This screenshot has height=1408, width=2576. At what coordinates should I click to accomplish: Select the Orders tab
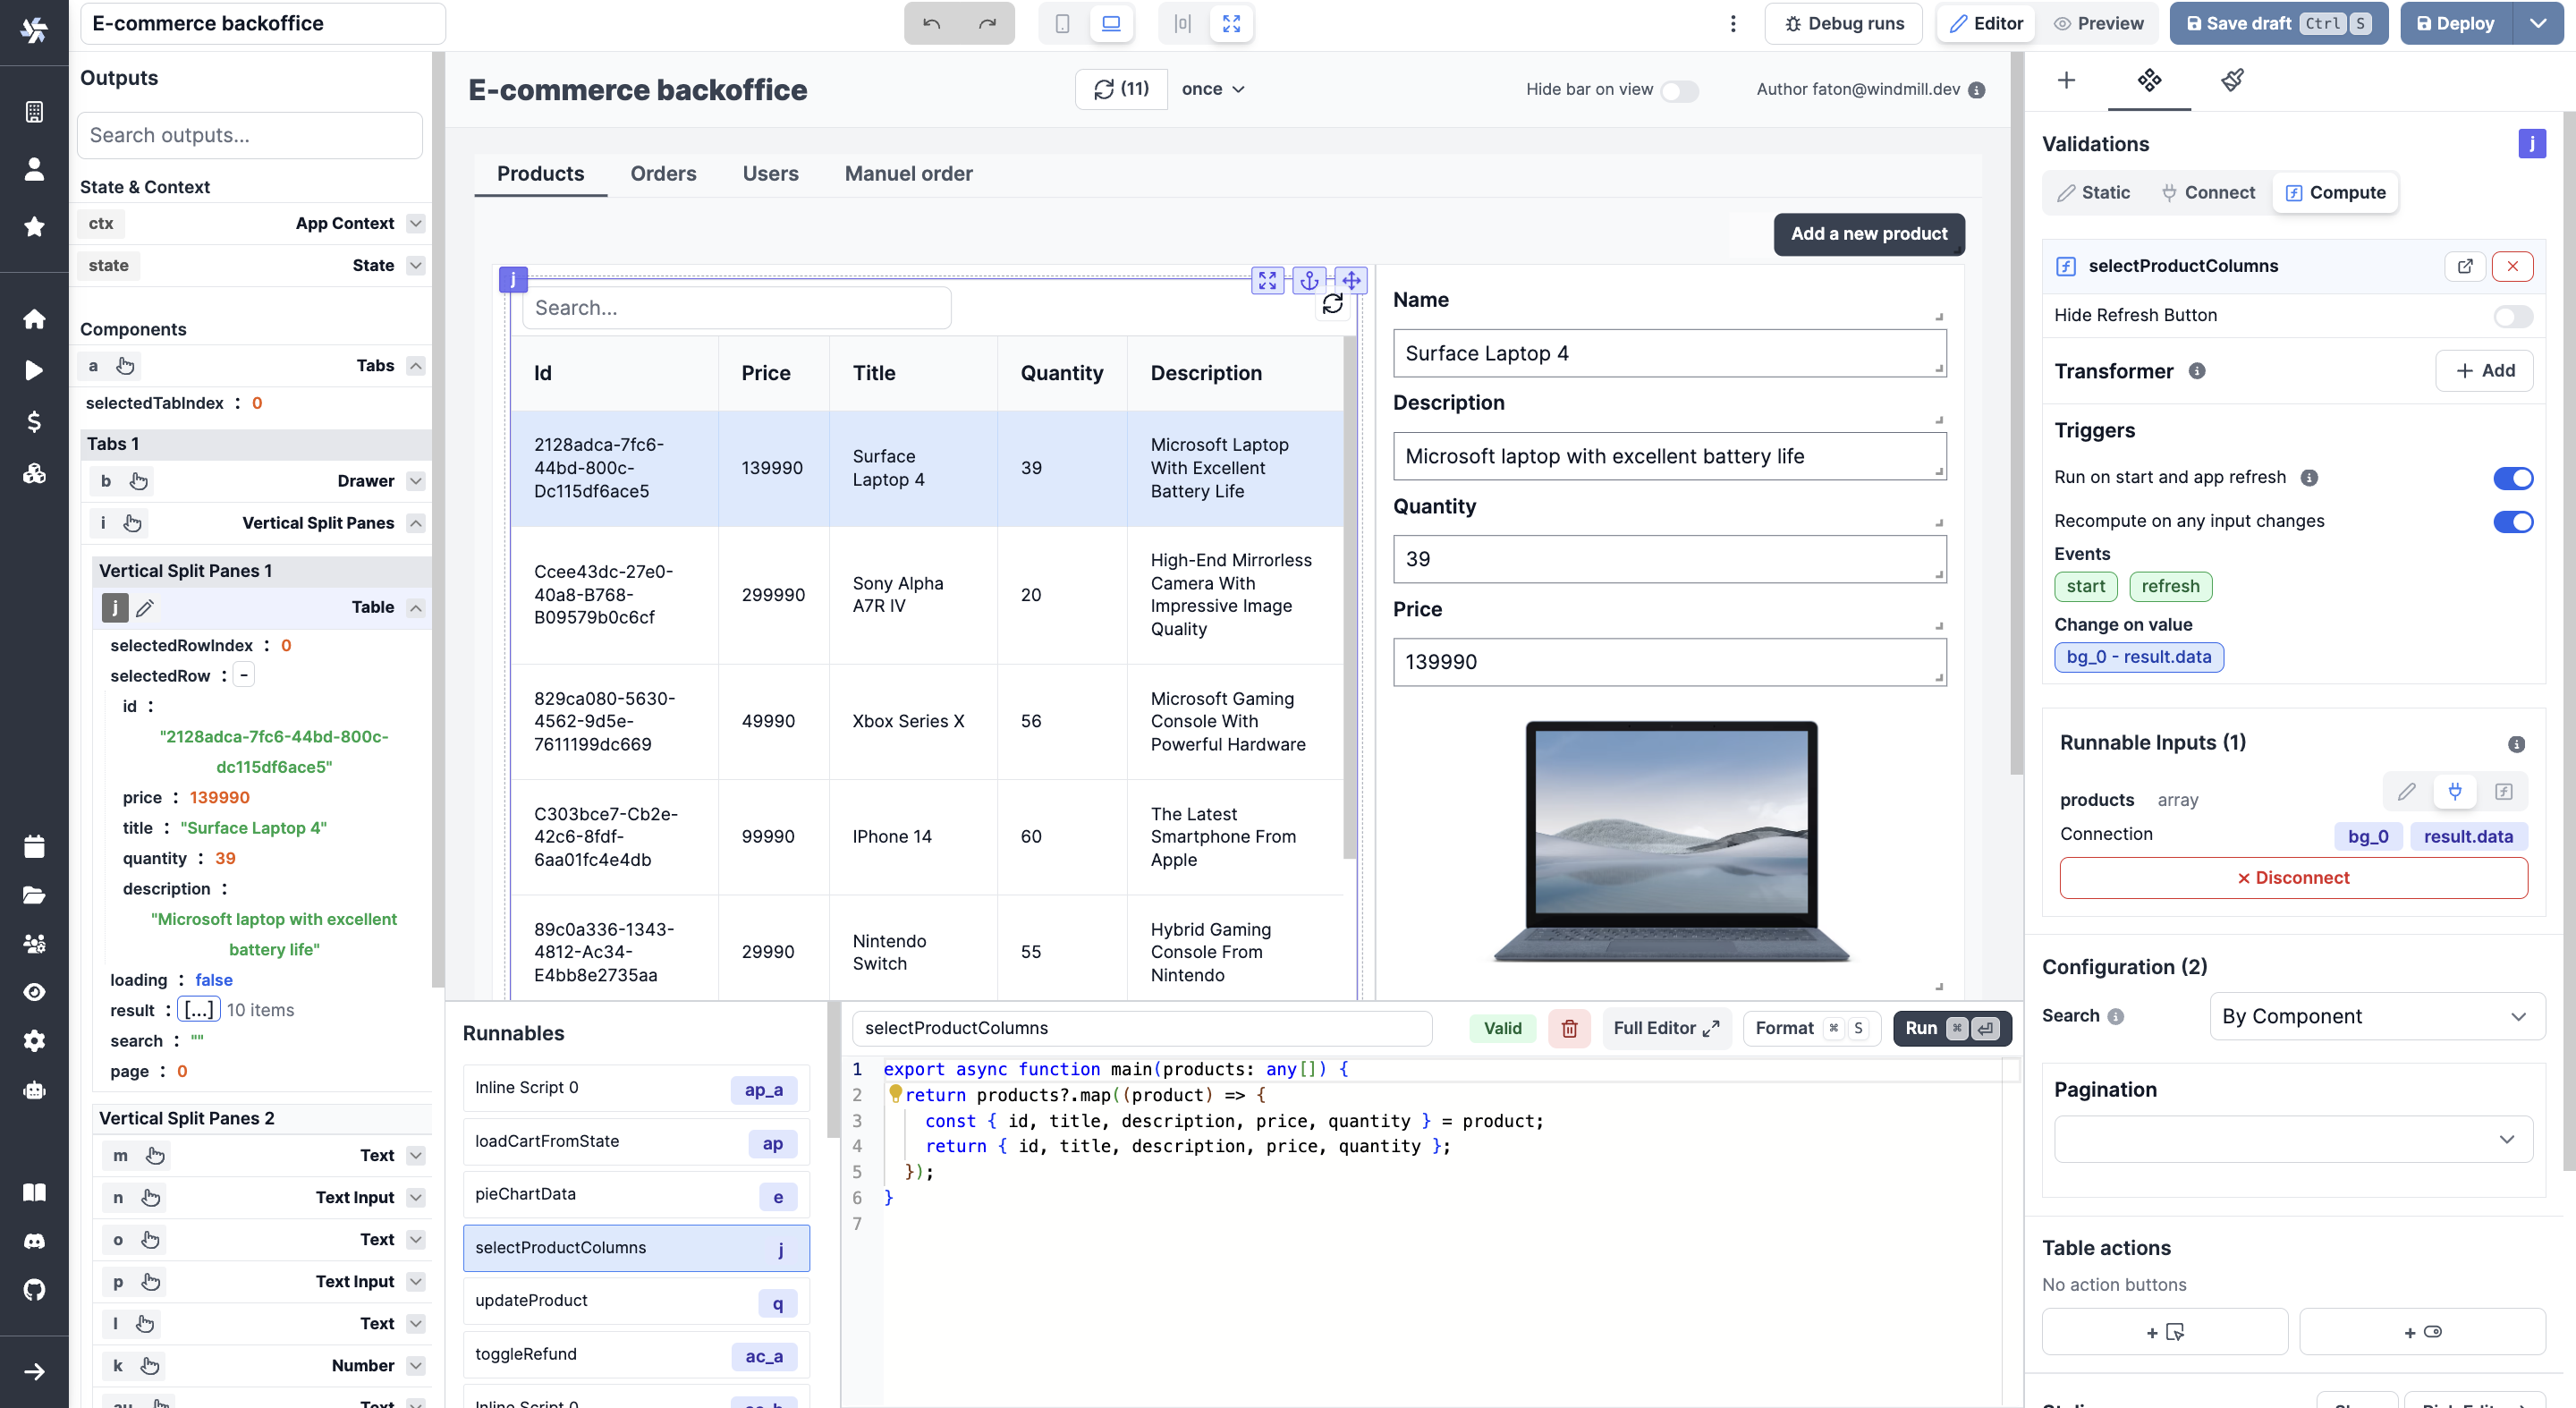click(x=662, y=174)
